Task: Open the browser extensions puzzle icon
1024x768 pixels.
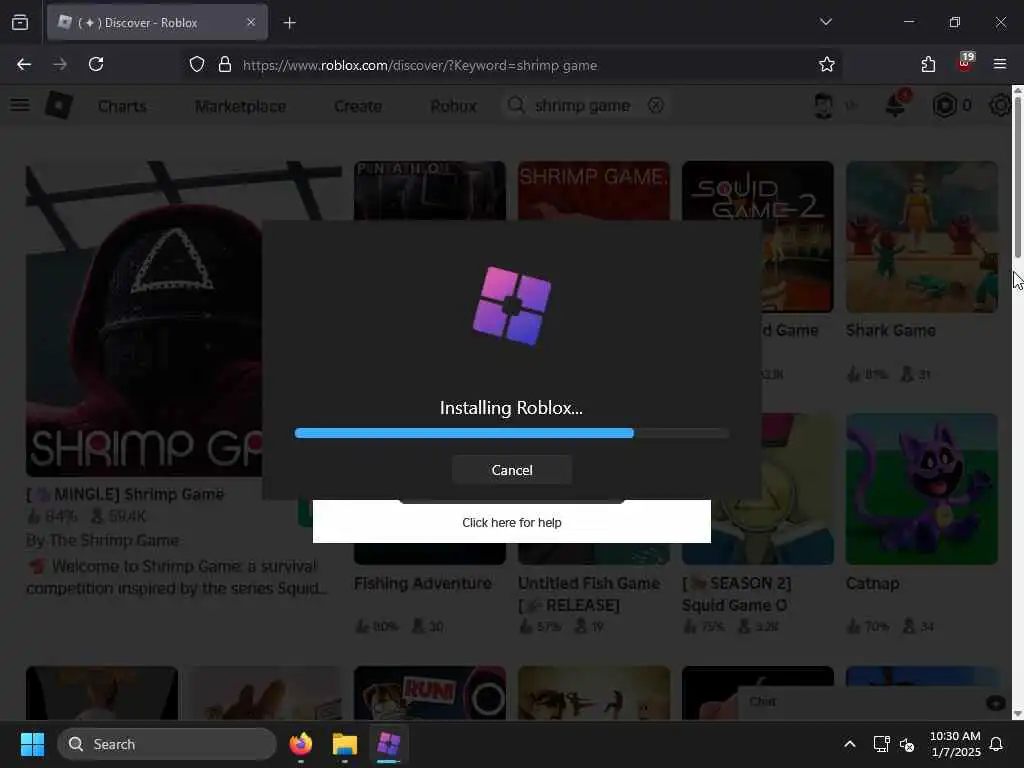Action: tap(928, 64)
